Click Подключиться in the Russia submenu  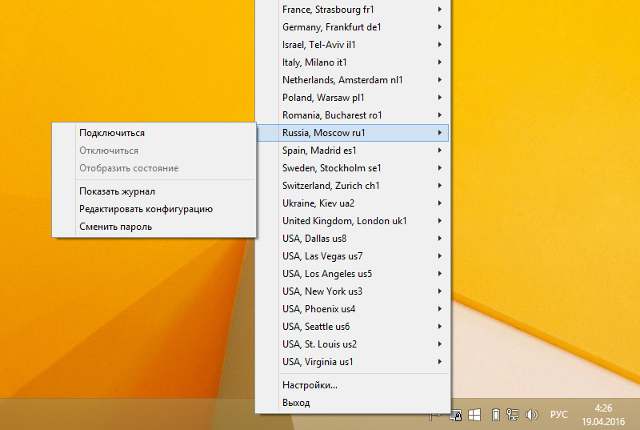click(154, 133)
